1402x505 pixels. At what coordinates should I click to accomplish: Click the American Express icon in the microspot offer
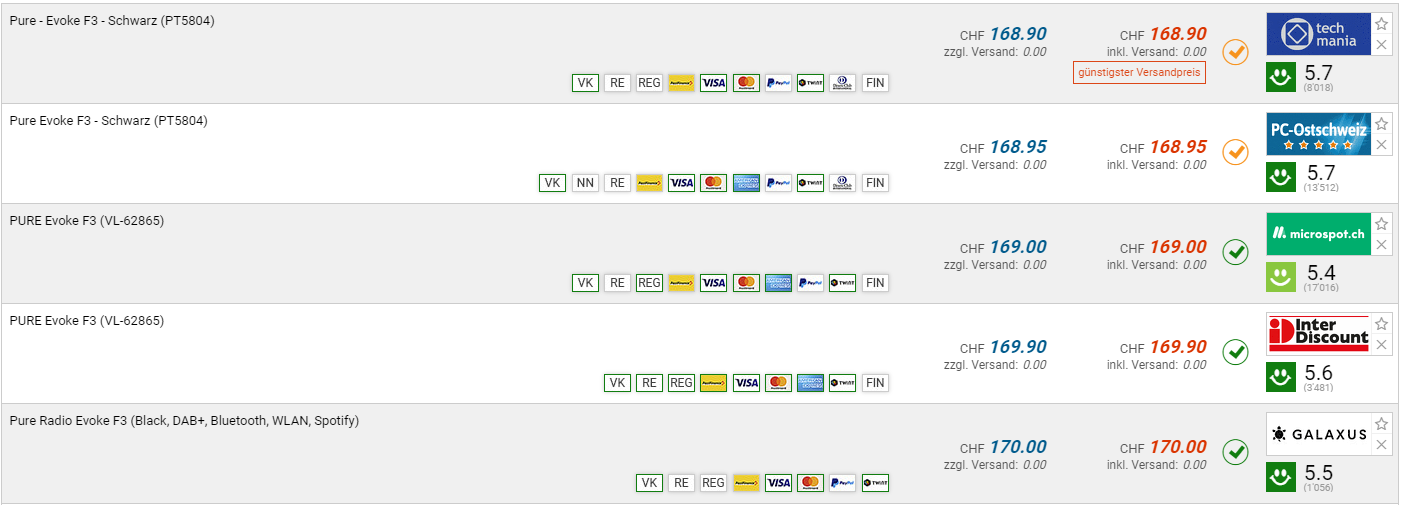778,283
